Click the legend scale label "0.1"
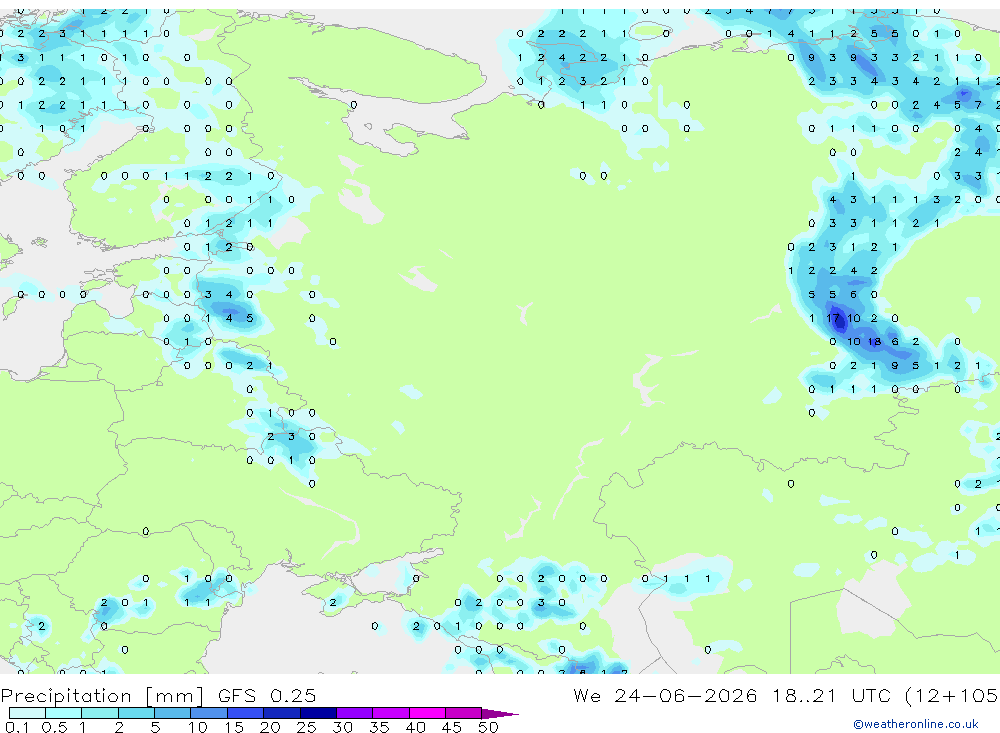 click(17, 727)
